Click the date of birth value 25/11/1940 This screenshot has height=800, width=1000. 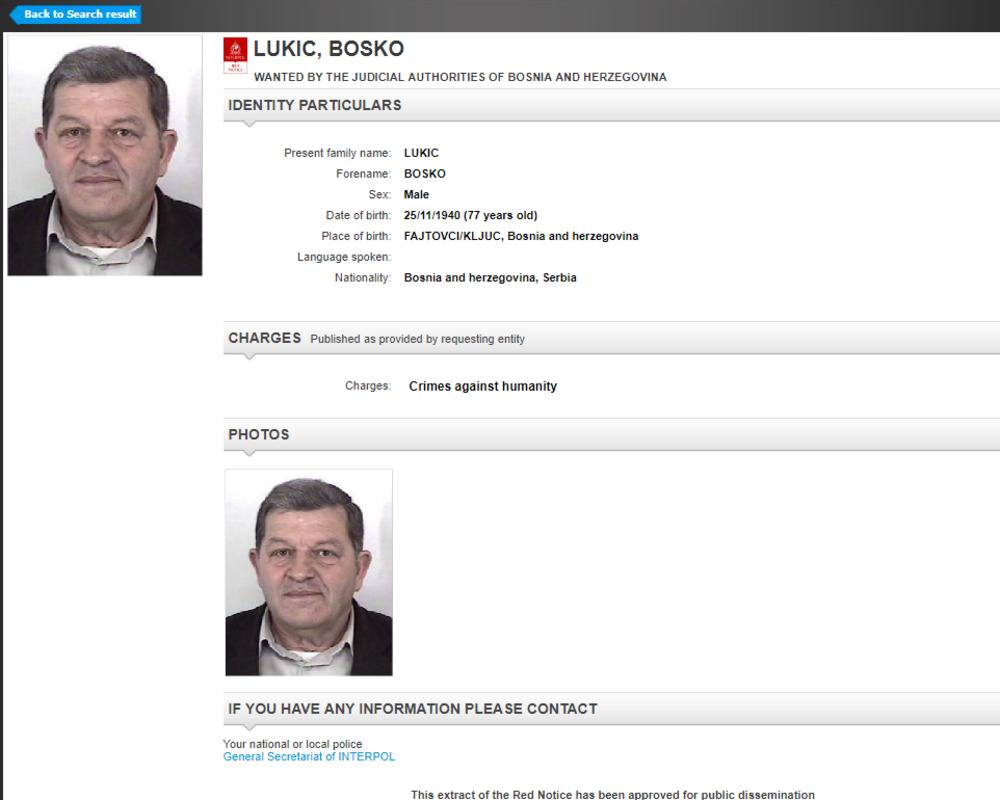pos(470,215)
